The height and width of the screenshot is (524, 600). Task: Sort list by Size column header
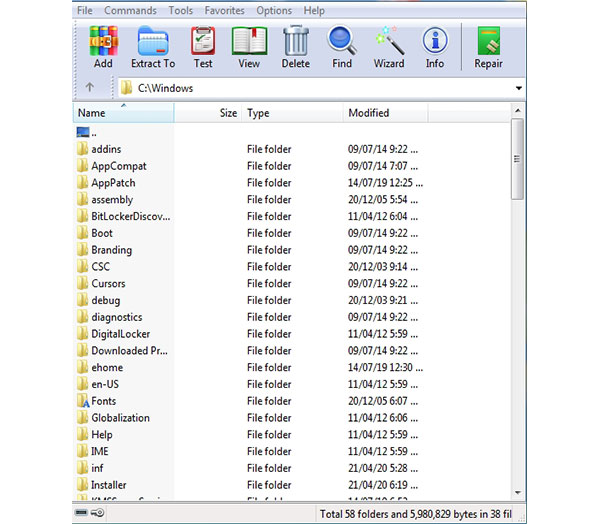tap(208, 113)
